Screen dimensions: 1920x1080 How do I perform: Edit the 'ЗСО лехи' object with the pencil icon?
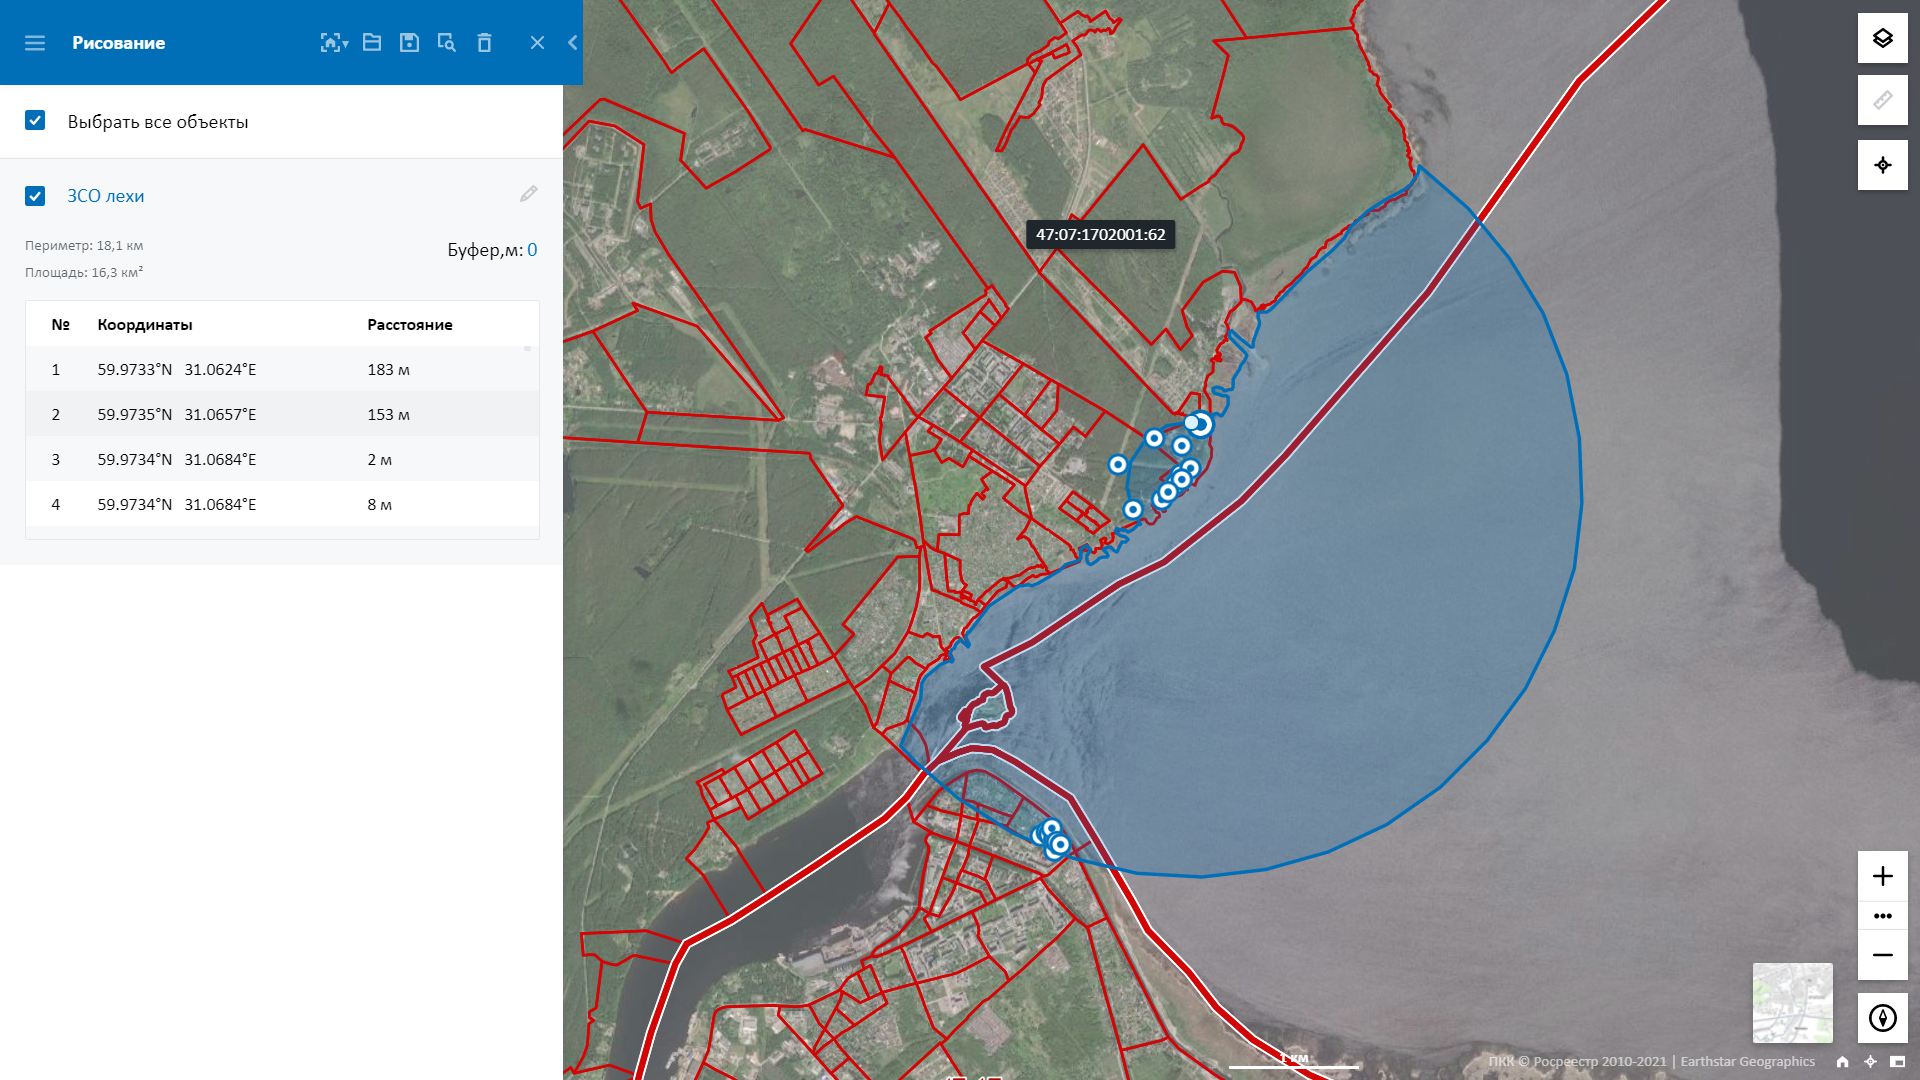pyautogui.click(x=528, y=195)
